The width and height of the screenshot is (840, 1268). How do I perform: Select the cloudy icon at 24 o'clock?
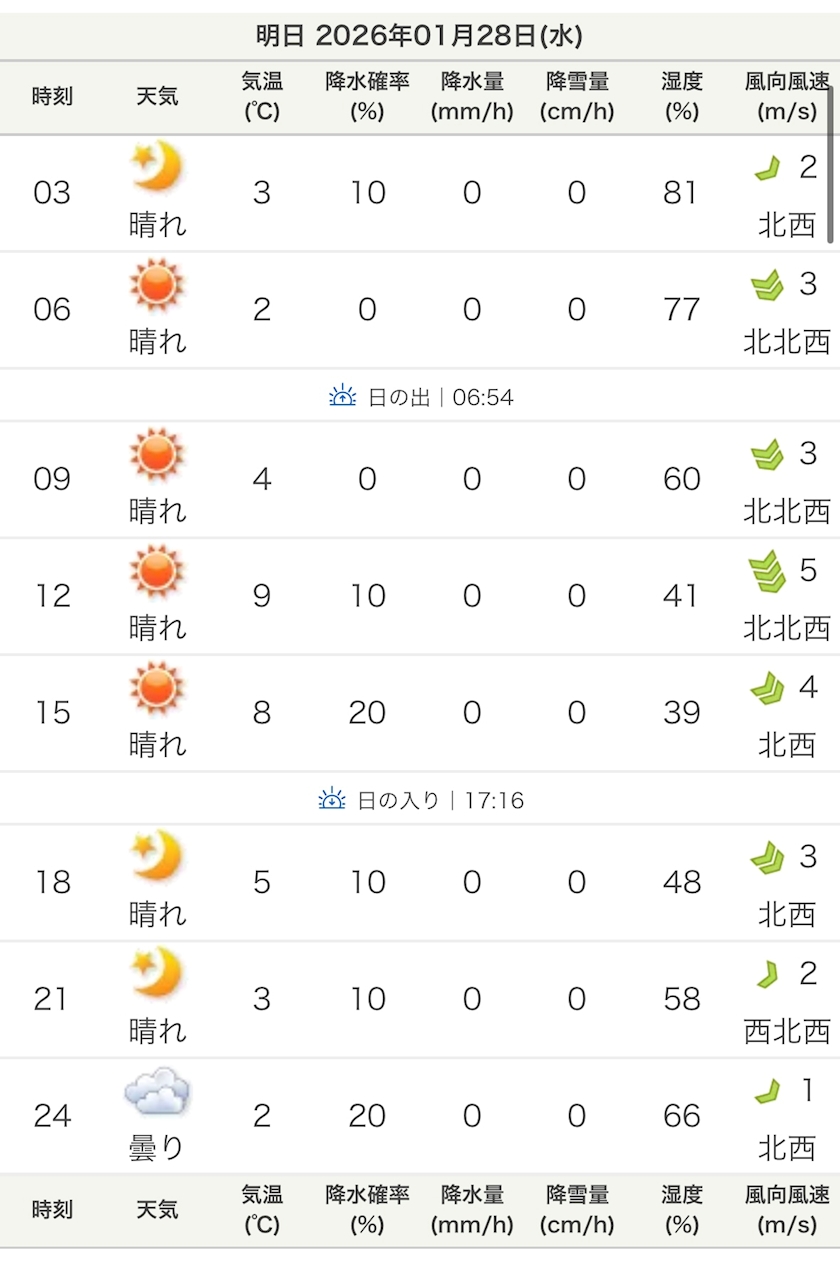click(x=157, y=1091)
